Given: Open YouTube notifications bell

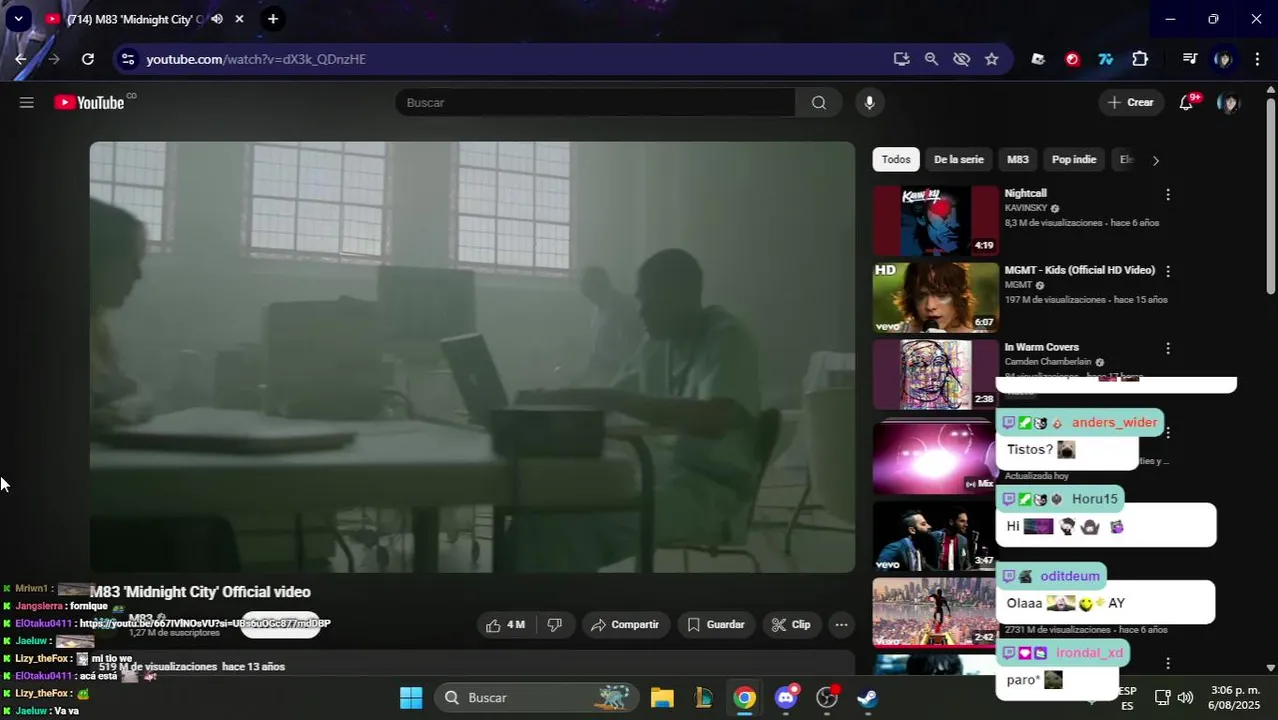Looking at the screenshot, I should click(1186, 102).
